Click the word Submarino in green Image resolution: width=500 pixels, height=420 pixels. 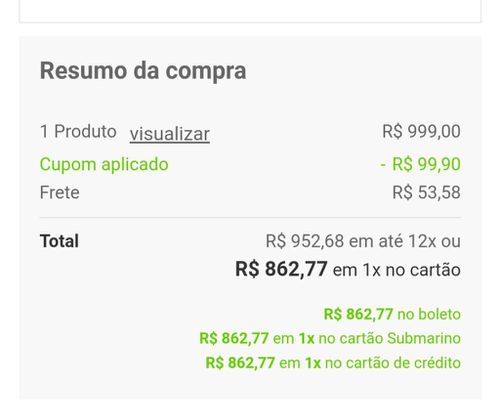[x=424, y=338]
